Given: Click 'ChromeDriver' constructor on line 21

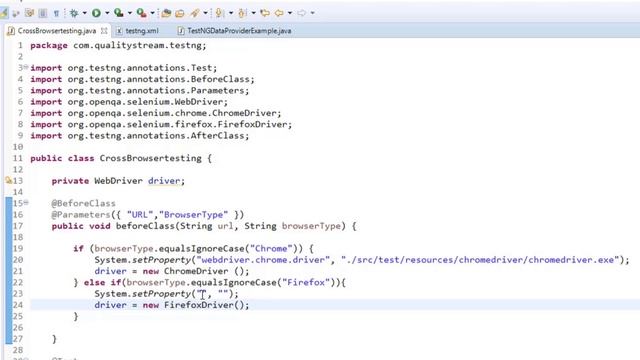Looking at the screenshot, I should point(196,271).
